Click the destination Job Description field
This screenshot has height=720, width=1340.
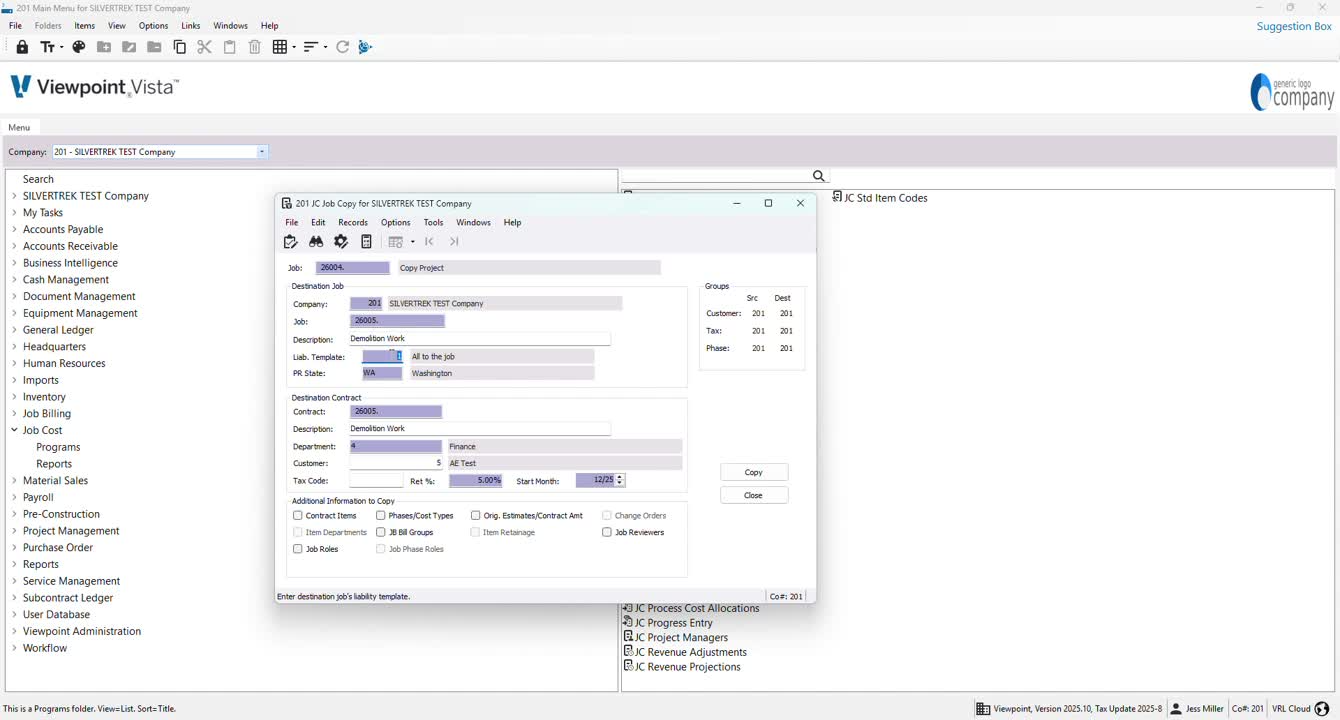(480, 339)
